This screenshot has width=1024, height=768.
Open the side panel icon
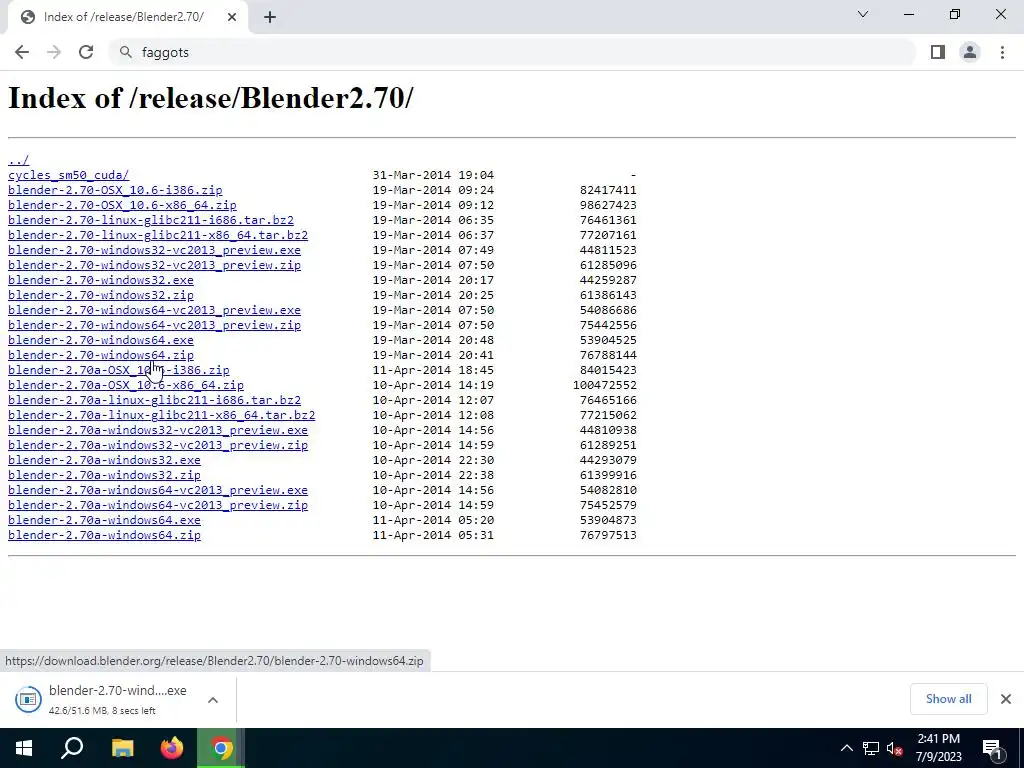[938, 52]
